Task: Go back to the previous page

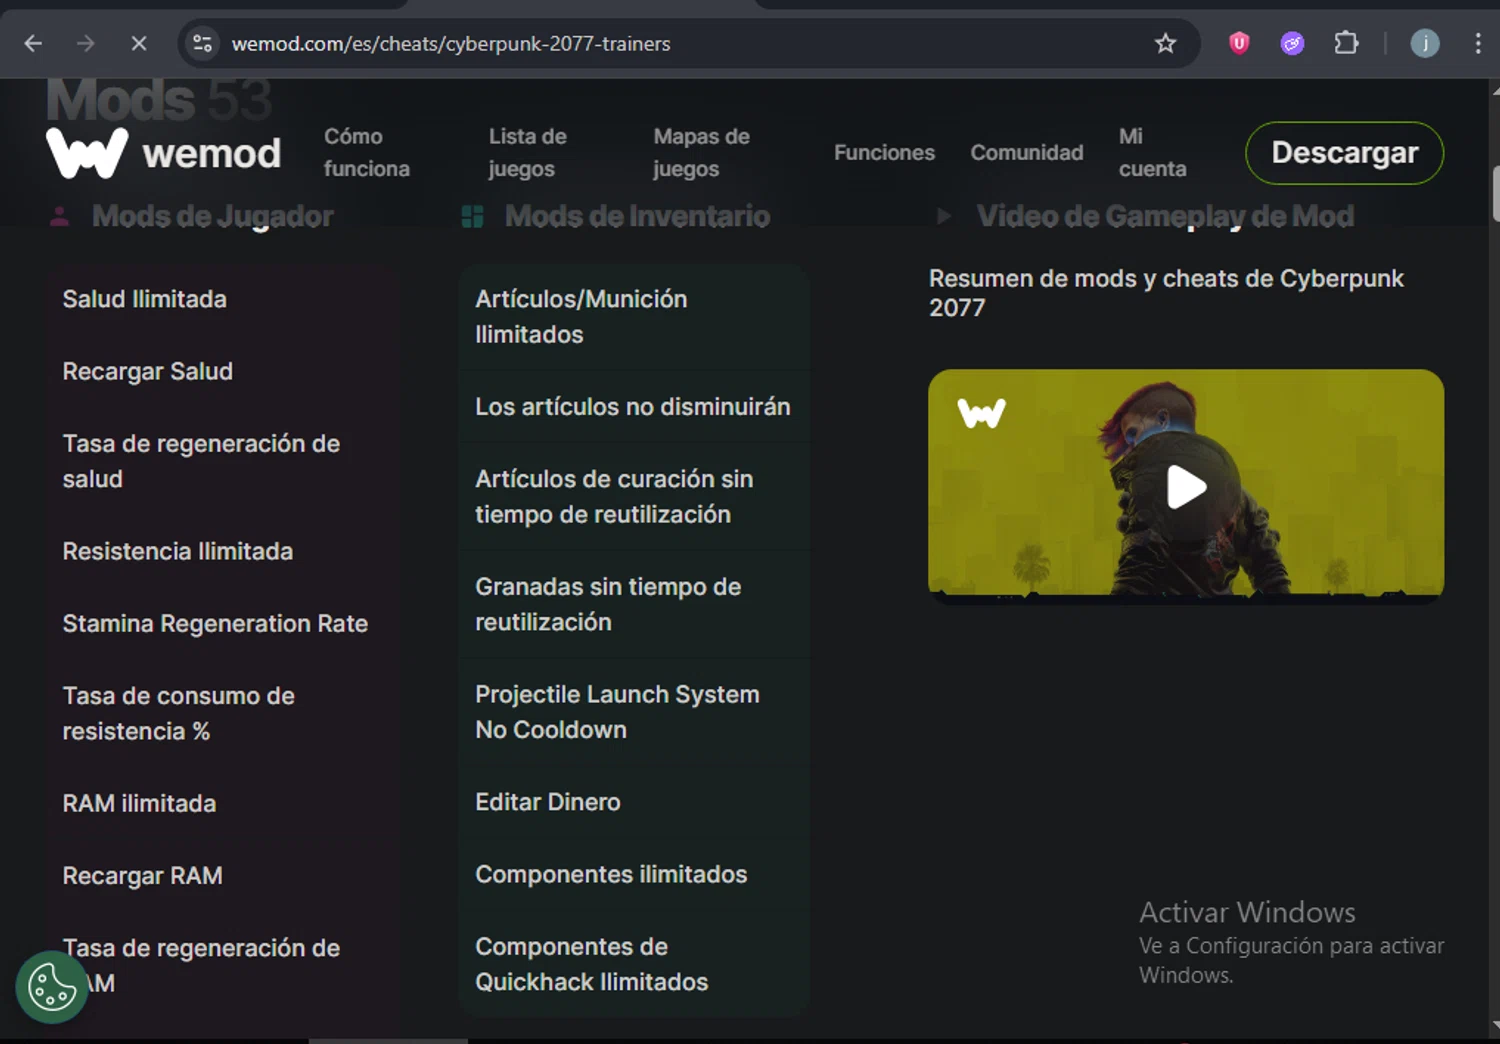Action: (x=33, y=43)
